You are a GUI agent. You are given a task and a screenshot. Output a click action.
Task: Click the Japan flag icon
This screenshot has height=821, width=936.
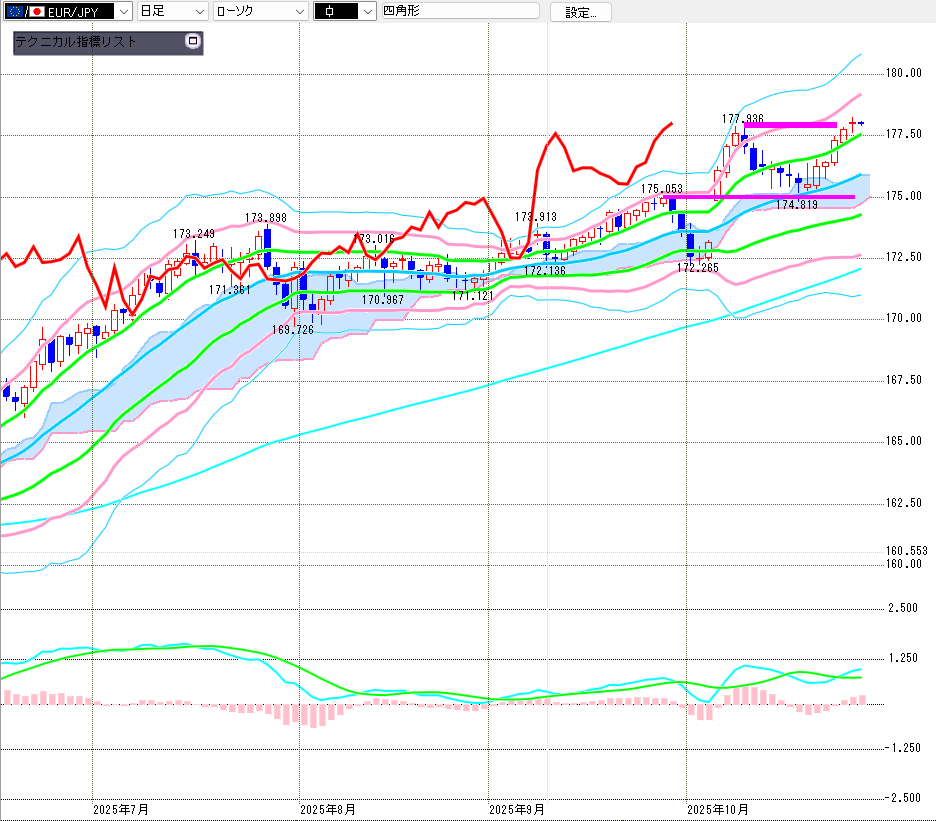(x=37, y=12)
